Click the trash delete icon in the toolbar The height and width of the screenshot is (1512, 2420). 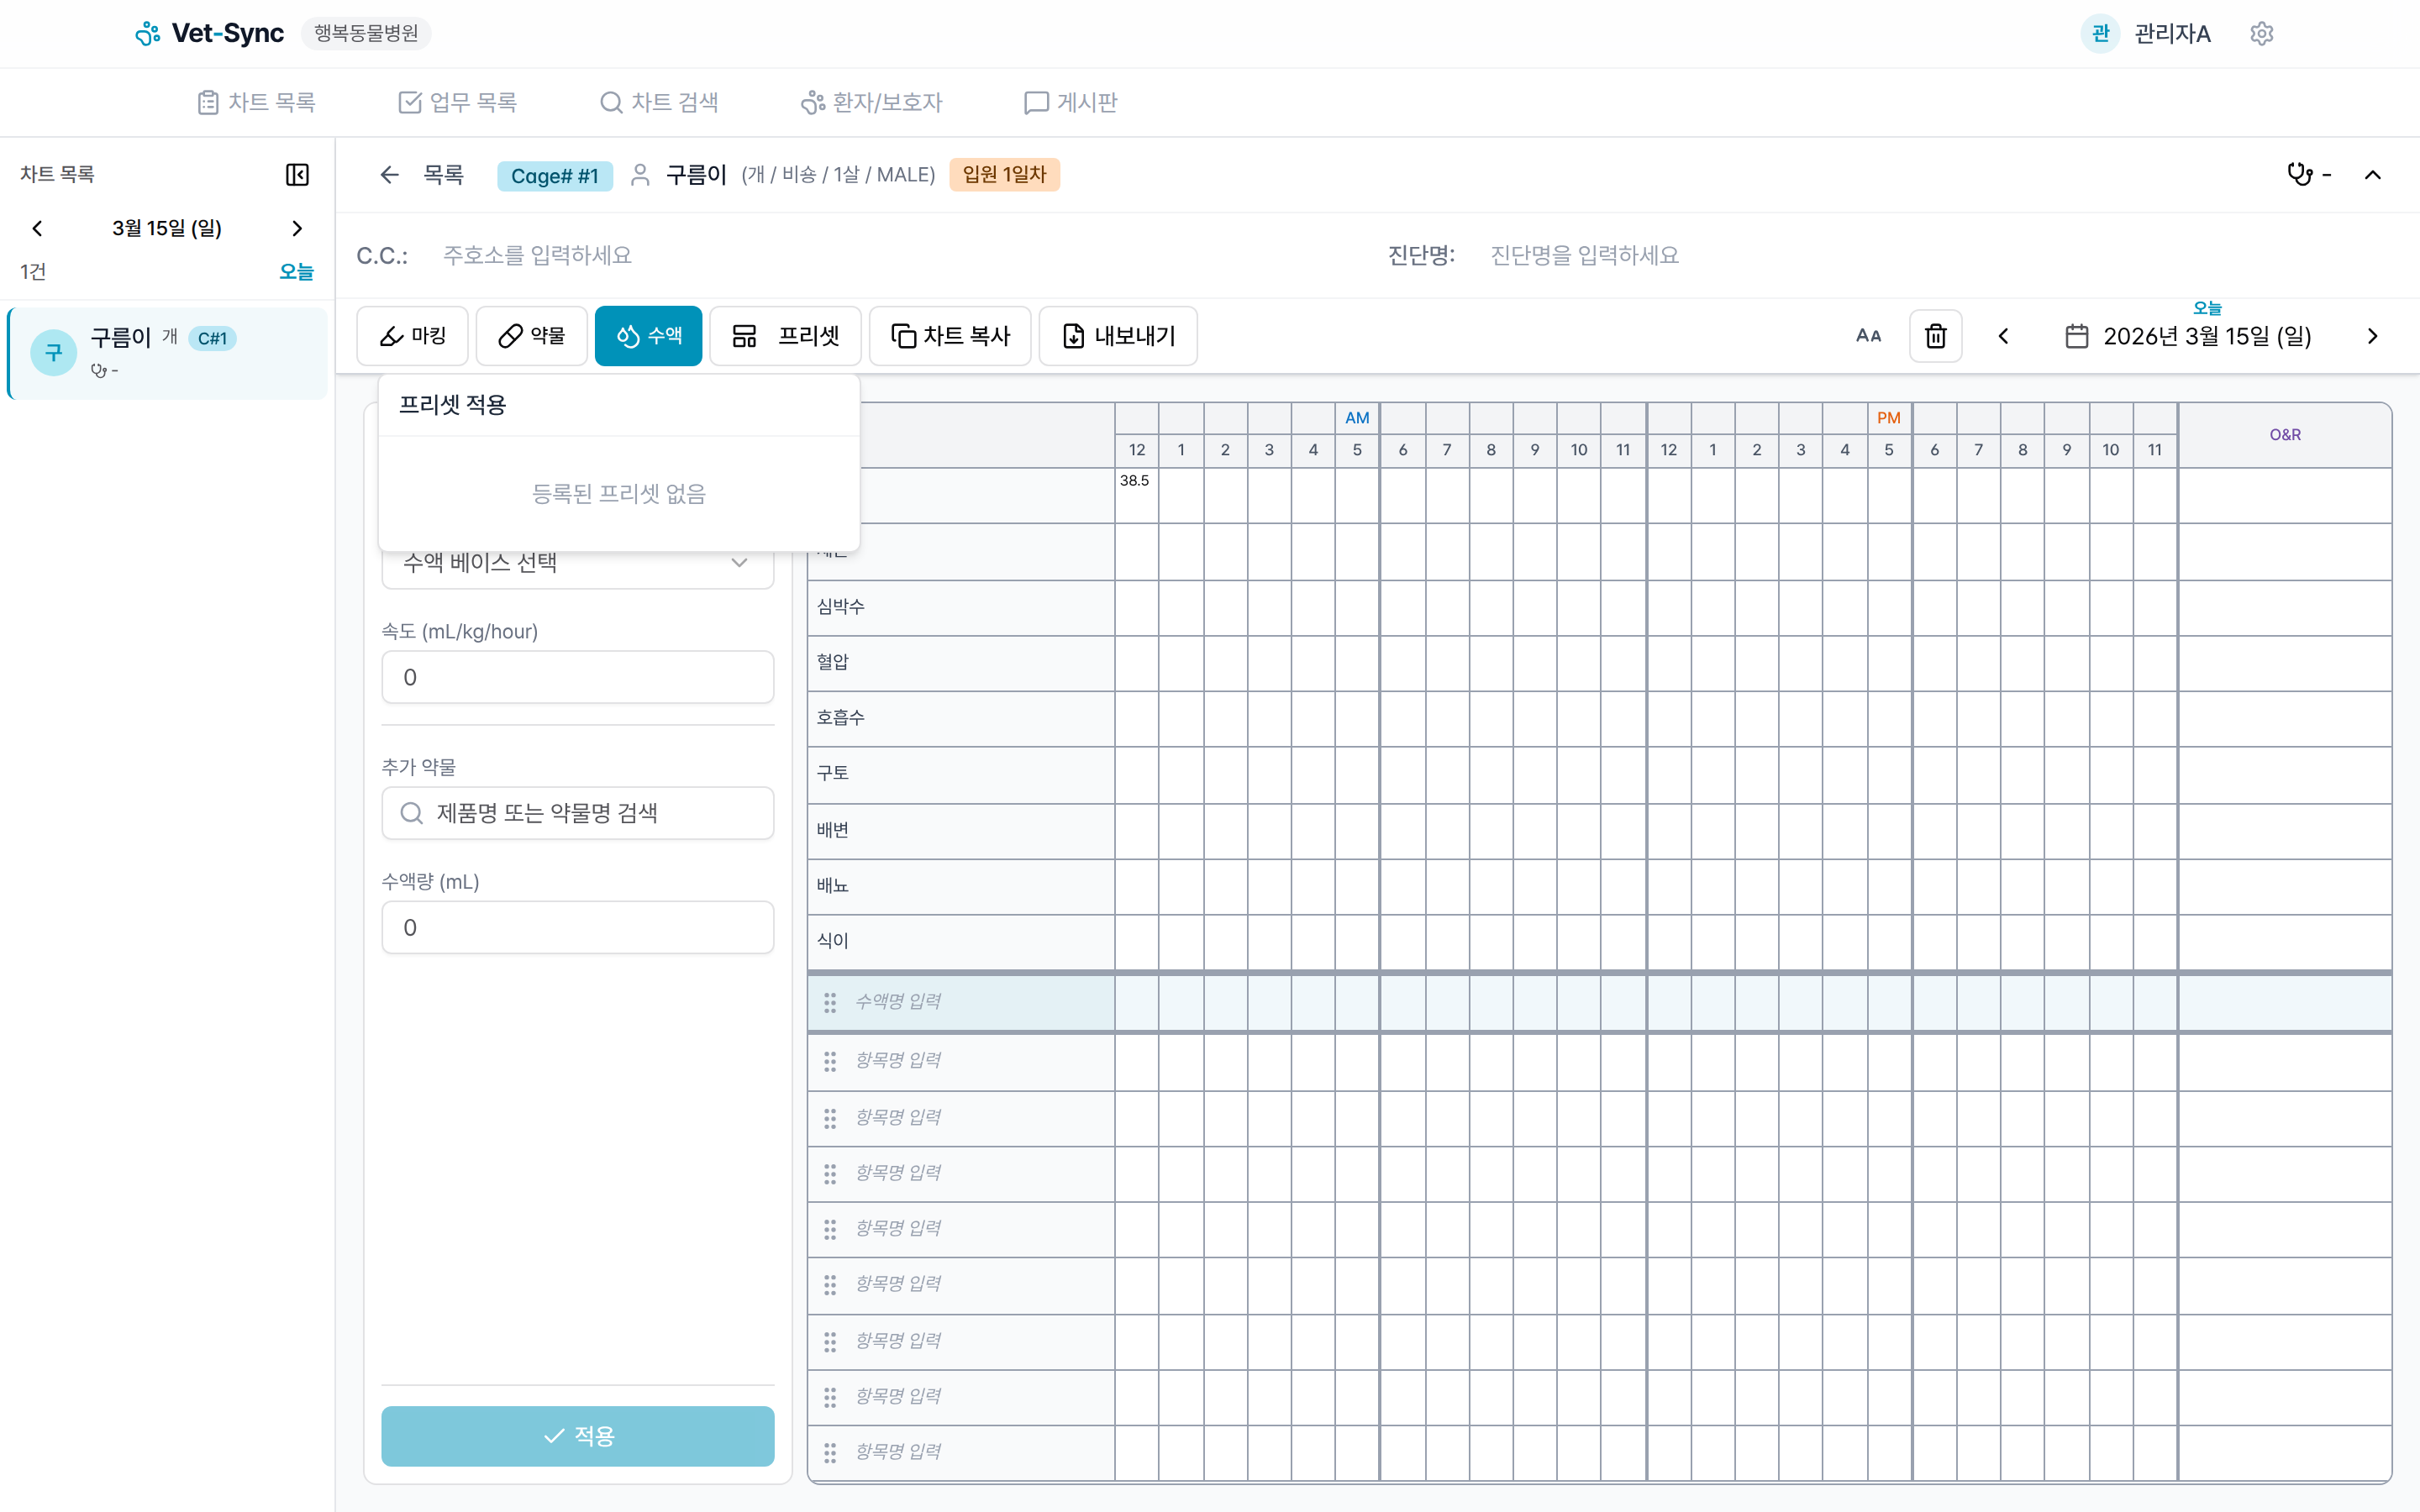(x=1936, y=335)
